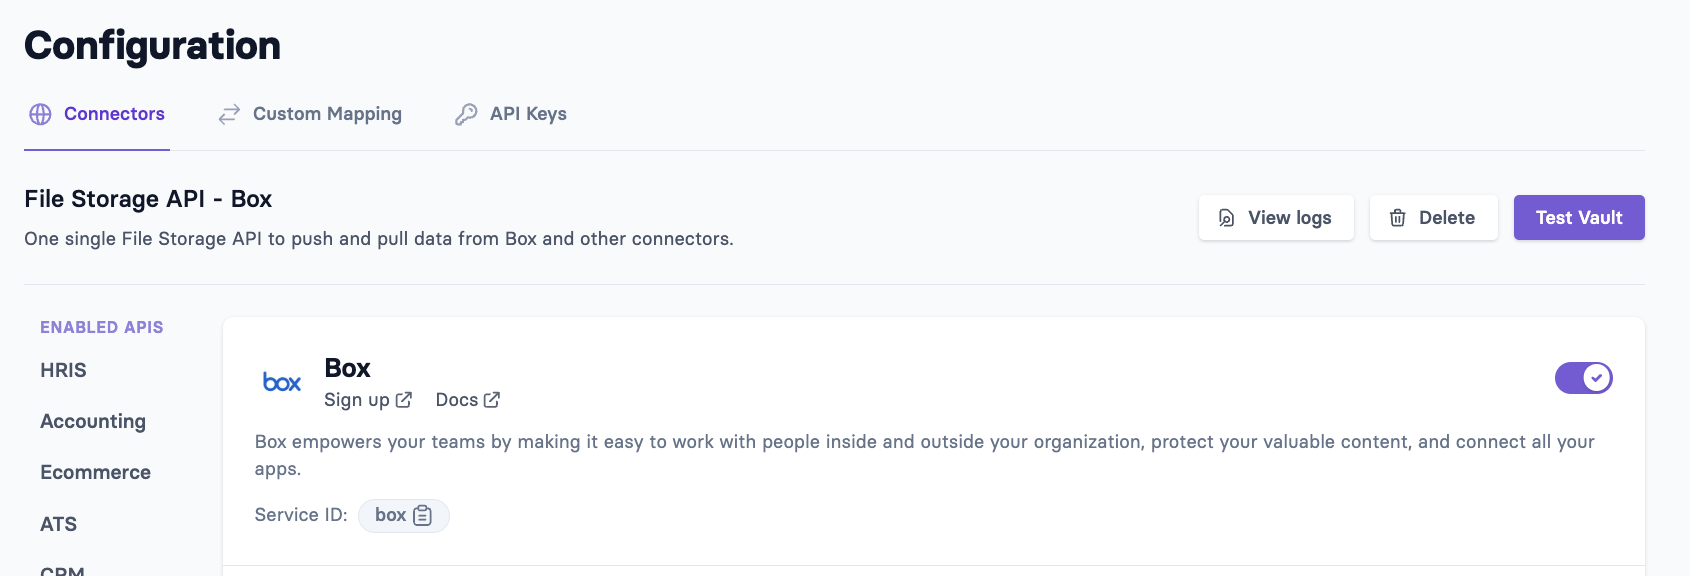The height and width of the screenshot is (576, 1690).
Task: Choose Accounting in the sidebar
Action: (x=93, y=421)
